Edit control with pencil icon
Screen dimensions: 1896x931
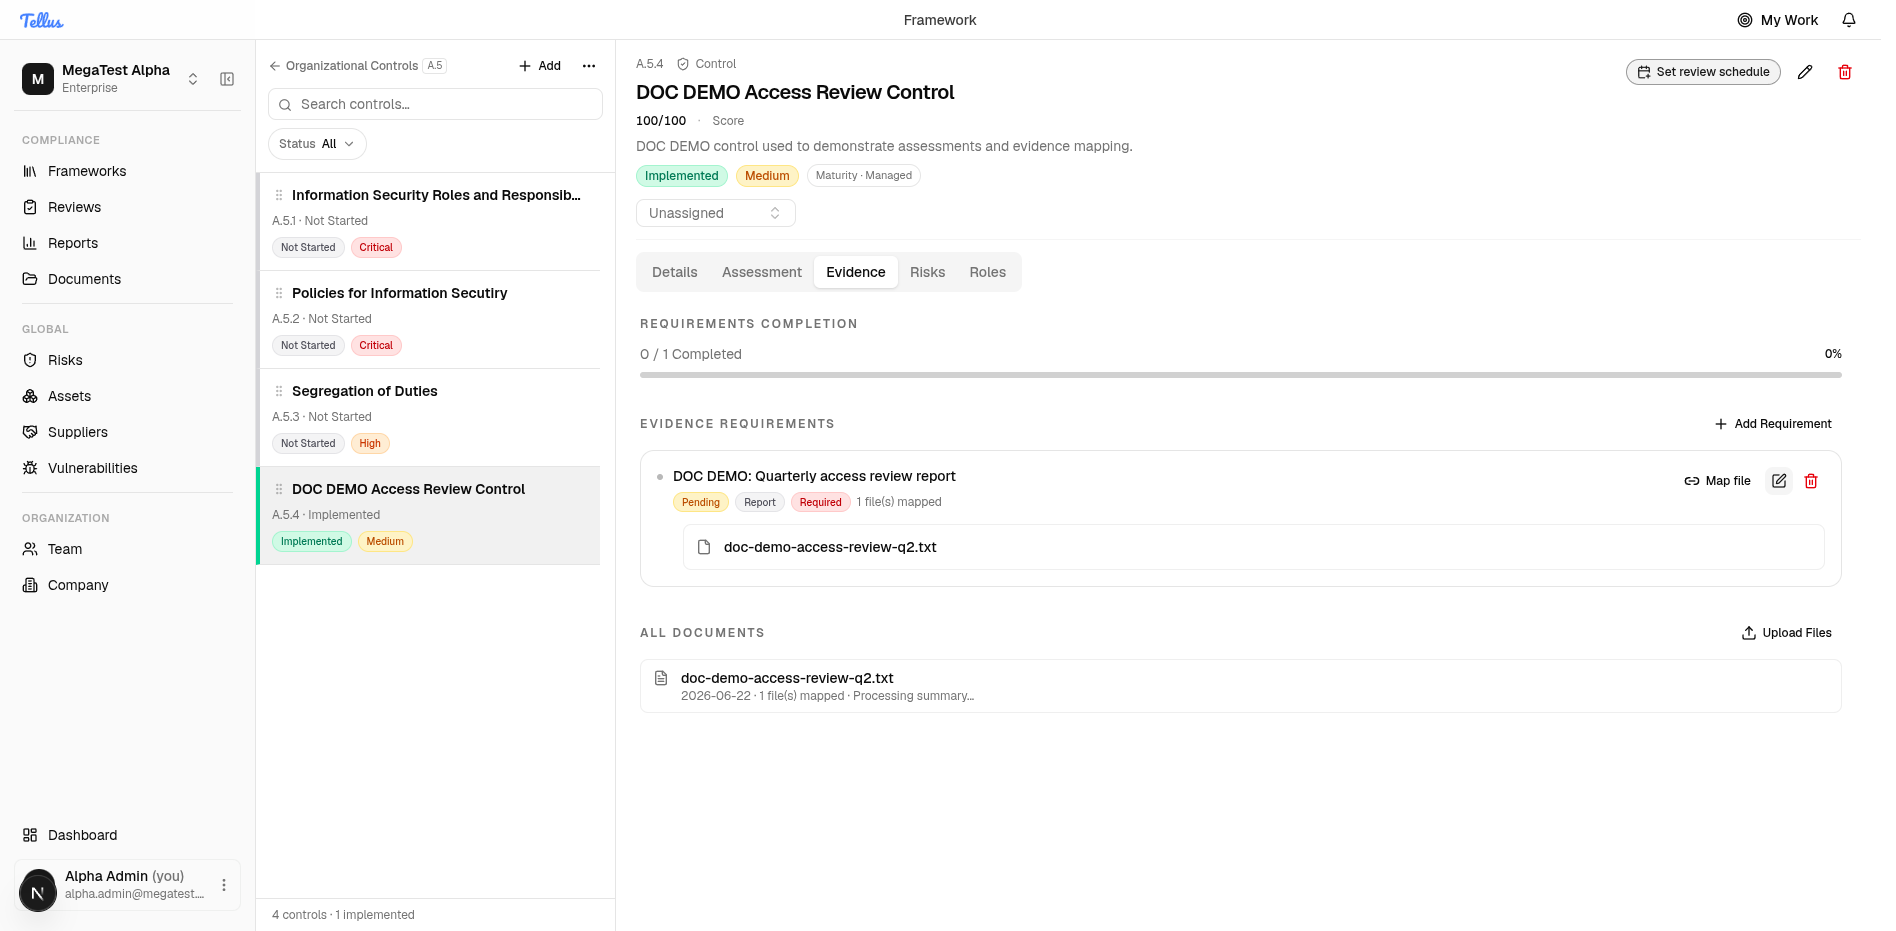pos(1805,72)
